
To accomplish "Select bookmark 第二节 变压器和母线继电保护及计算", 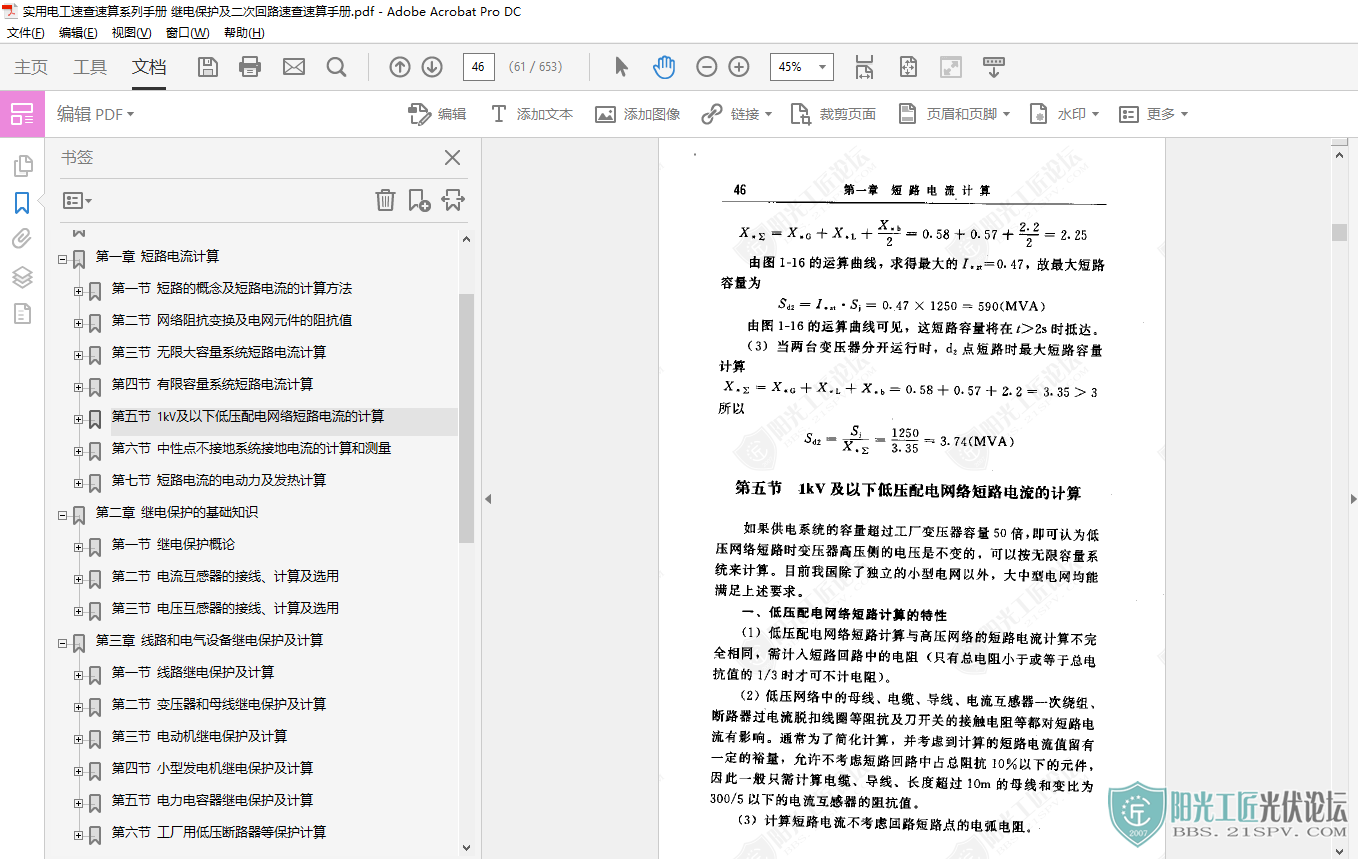I will pyautogui.click(x=219, y=704).
